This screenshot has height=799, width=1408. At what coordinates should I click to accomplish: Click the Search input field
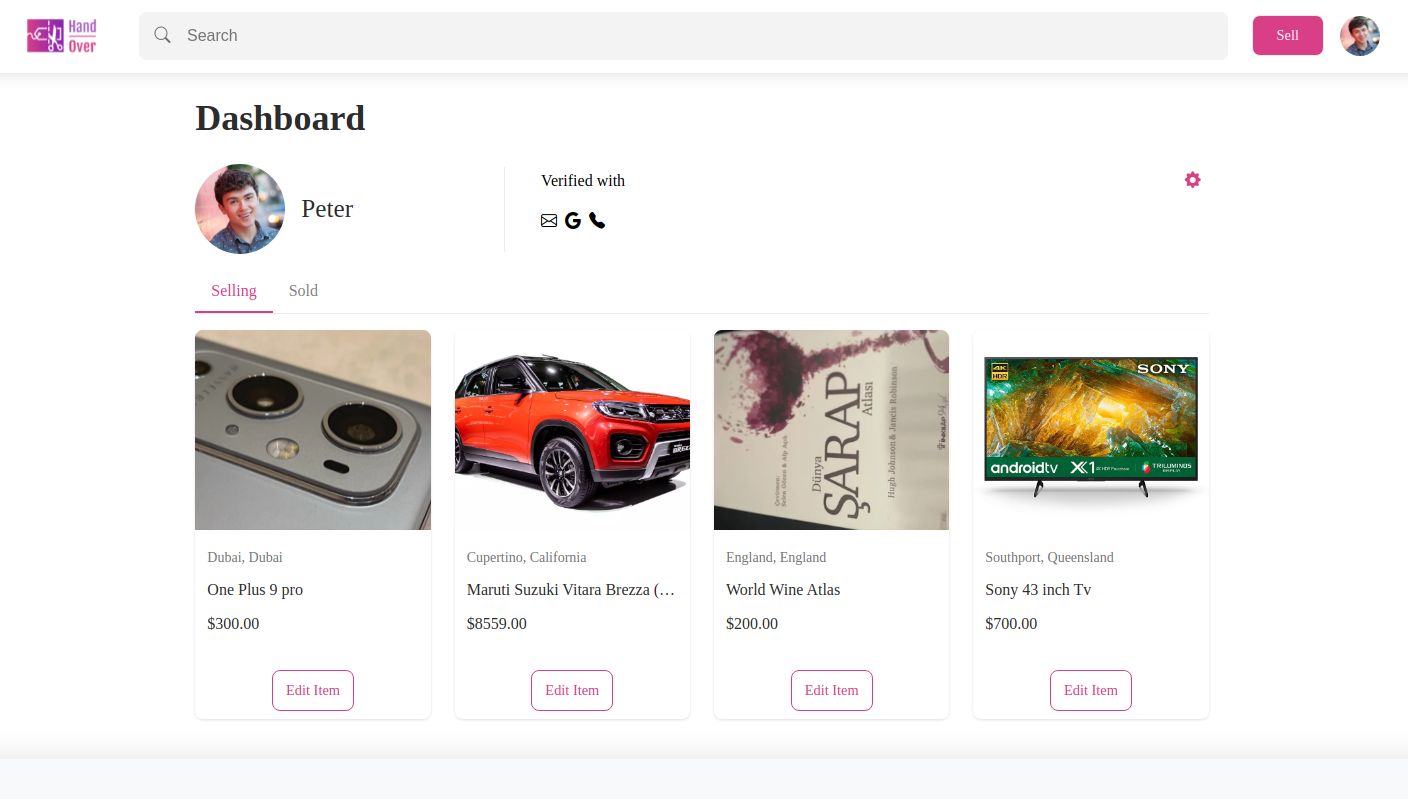(683, 35)
